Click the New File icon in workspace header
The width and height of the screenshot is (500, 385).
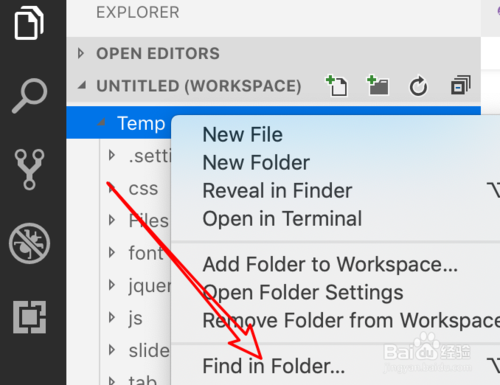337,86
